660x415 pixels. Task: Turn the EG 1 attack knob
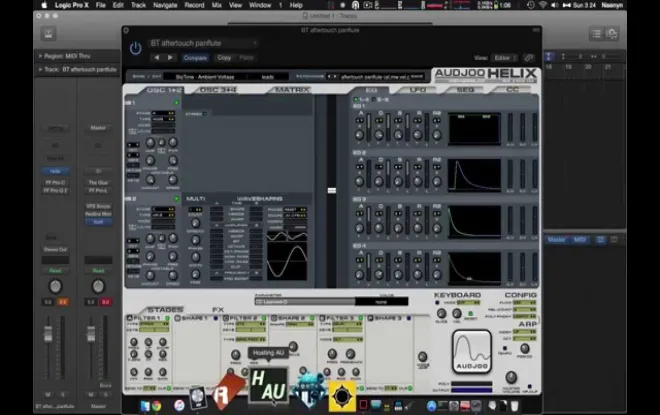click(x=359, y=135)
